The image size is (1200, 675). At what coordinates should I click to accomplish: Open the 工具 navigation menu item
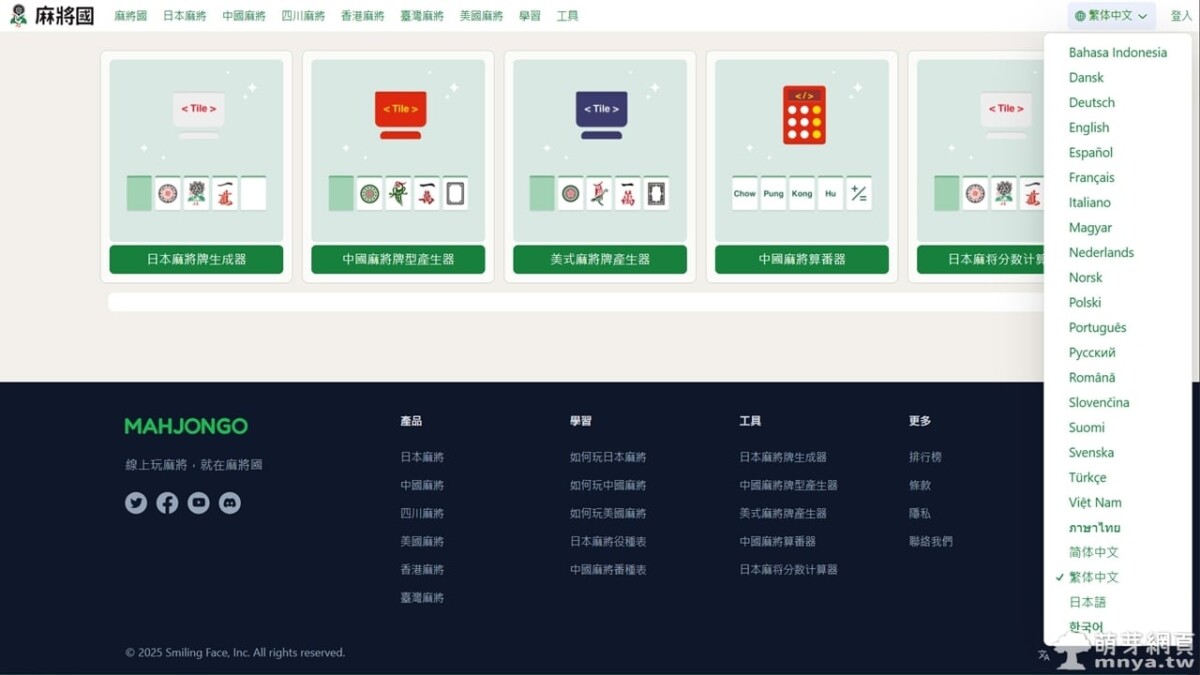click(567, 16)
